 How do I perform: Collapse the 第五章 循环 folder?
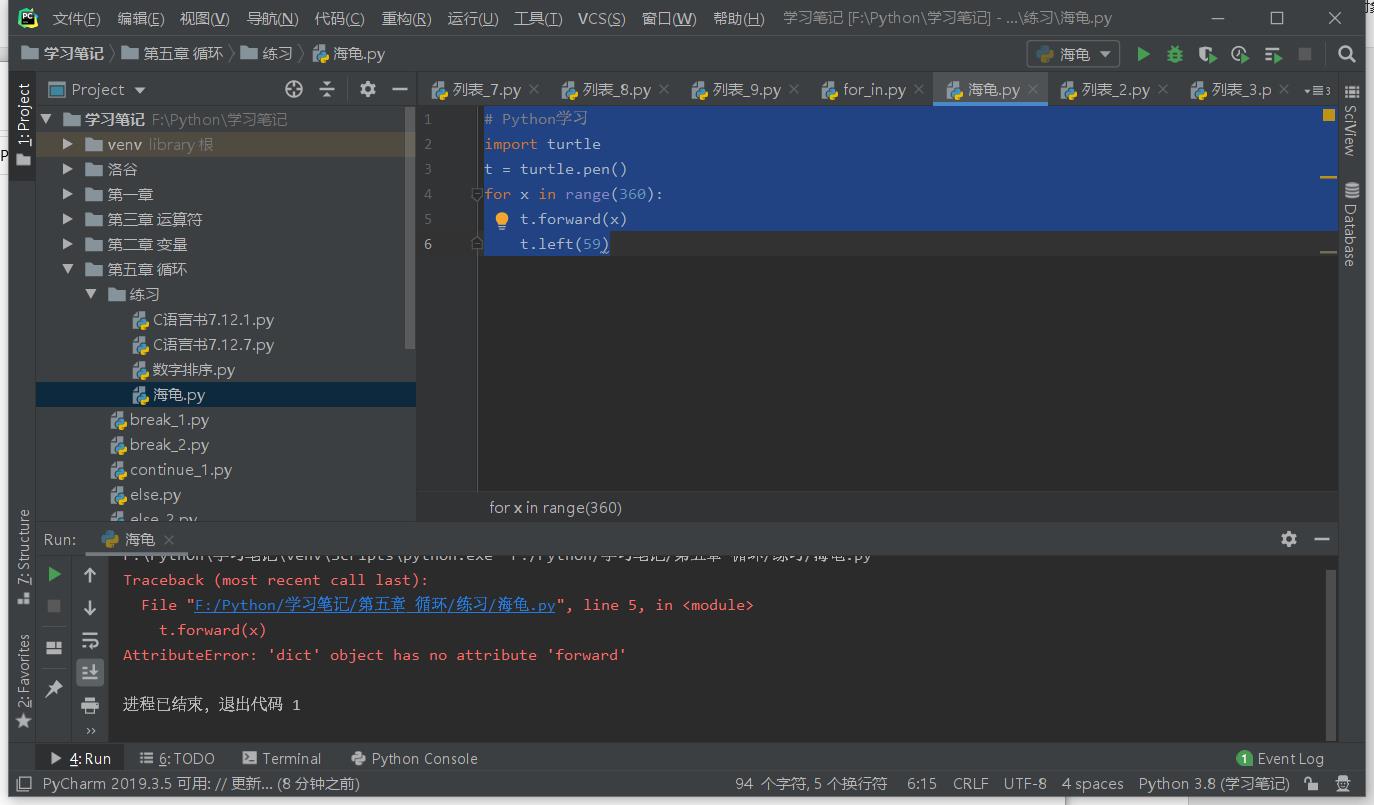pos(68,269)
